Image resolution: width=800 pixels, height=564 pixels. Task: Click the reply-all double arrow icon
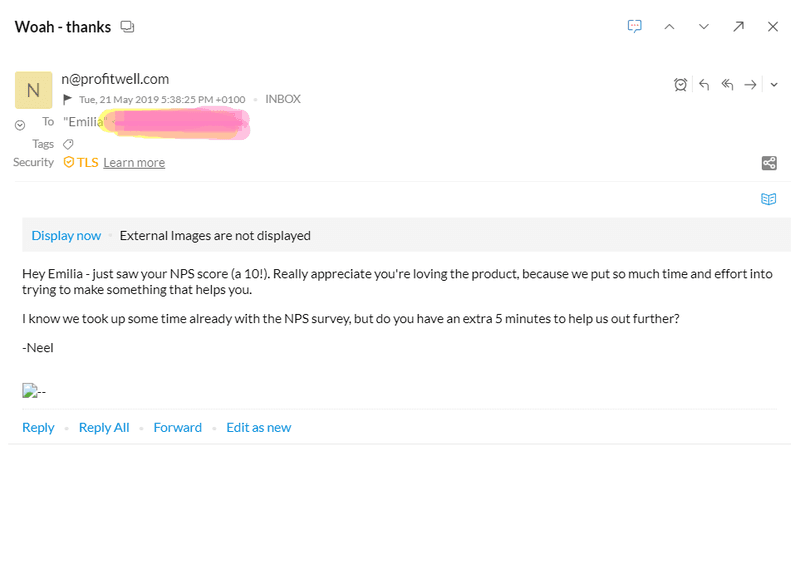(x=727, y=84)
